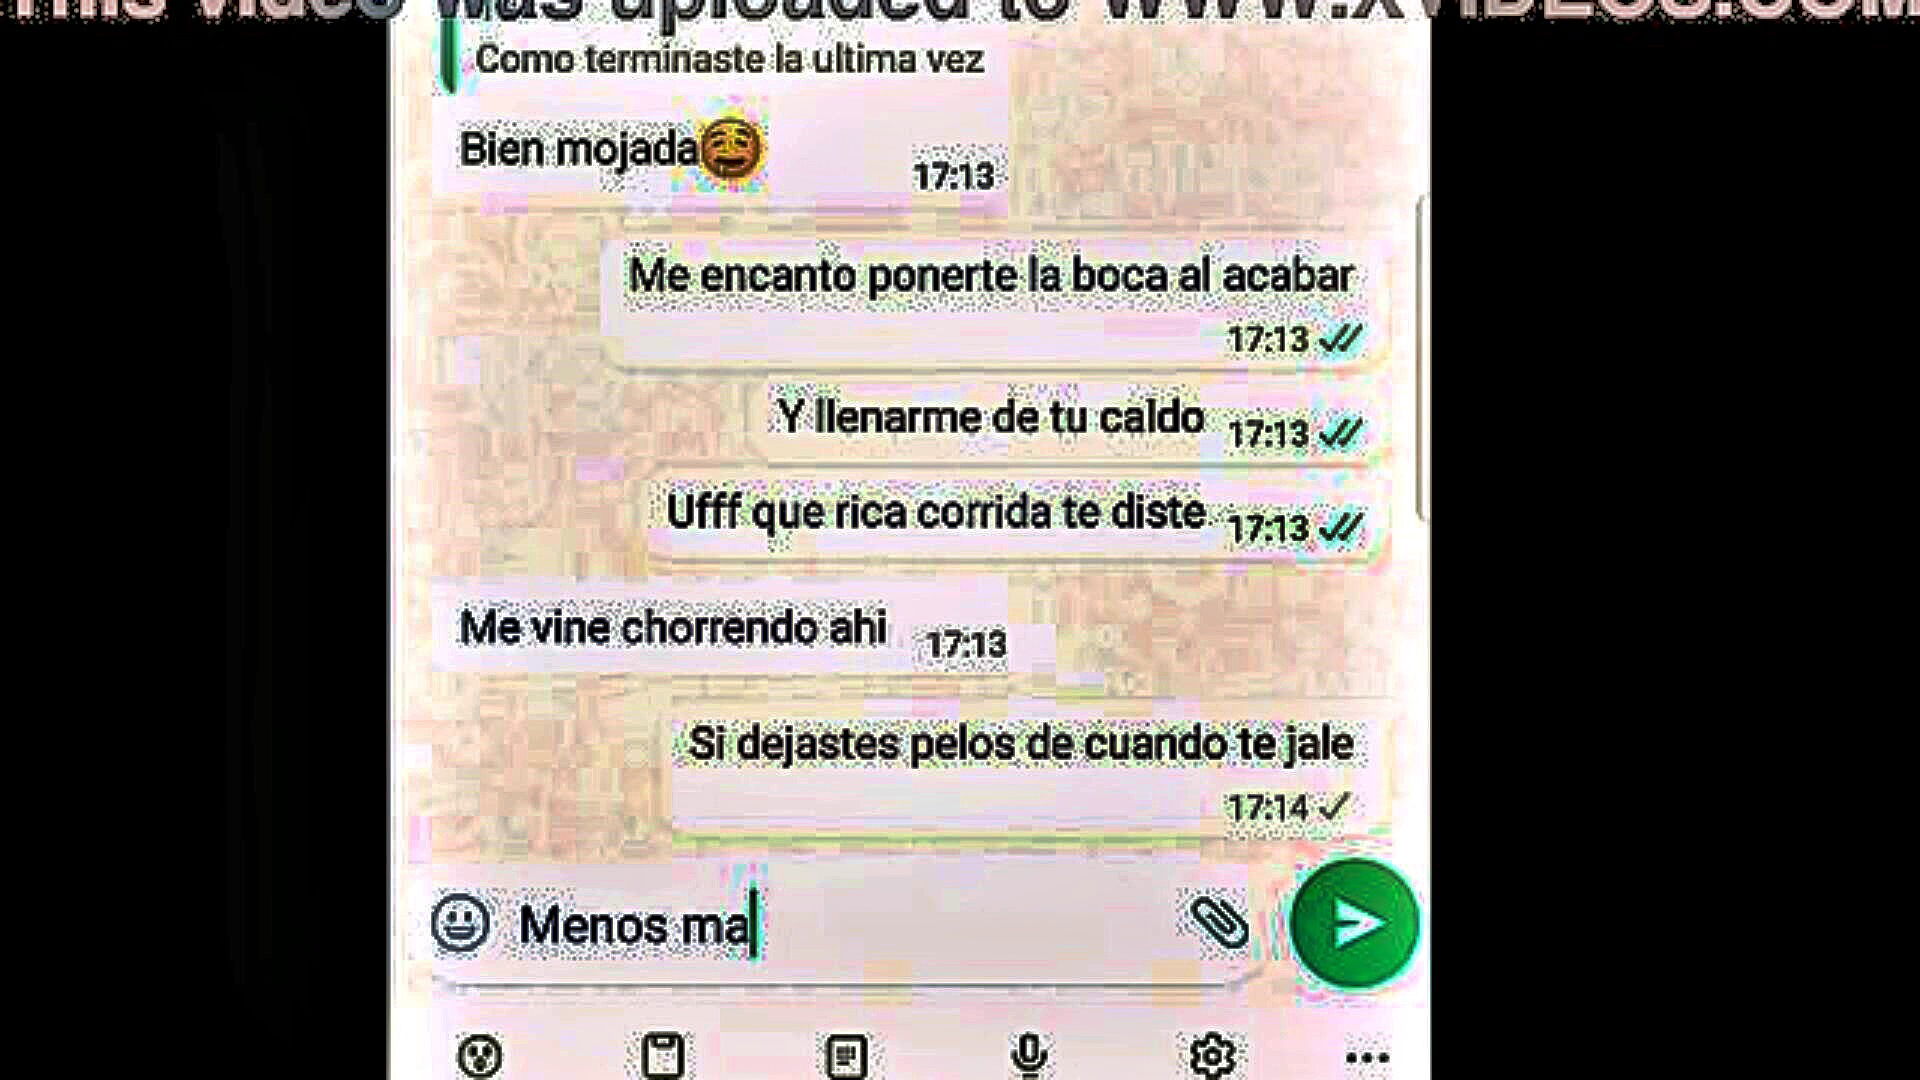Image resolution: width=1920 pixels, height=1080 pixels.
Task: Tap the double-check marks on the "Ufff" message
Action: [1340, 527]
